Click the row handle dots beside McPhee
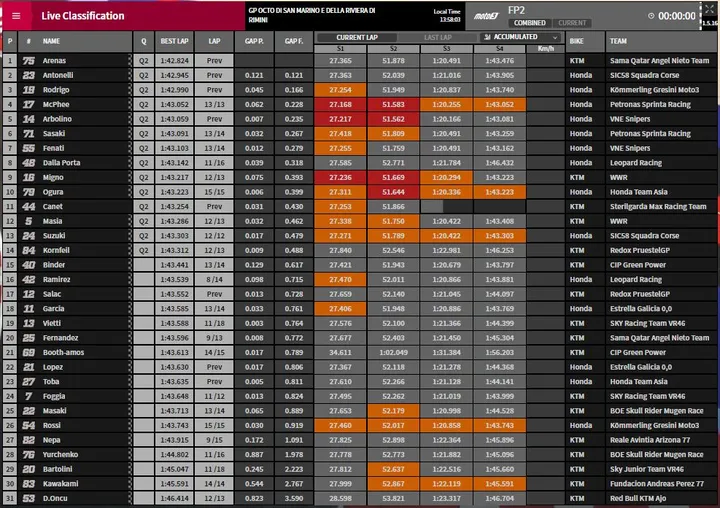The height and width of the screenshot is (508, 720). click(x=130, y=104)
